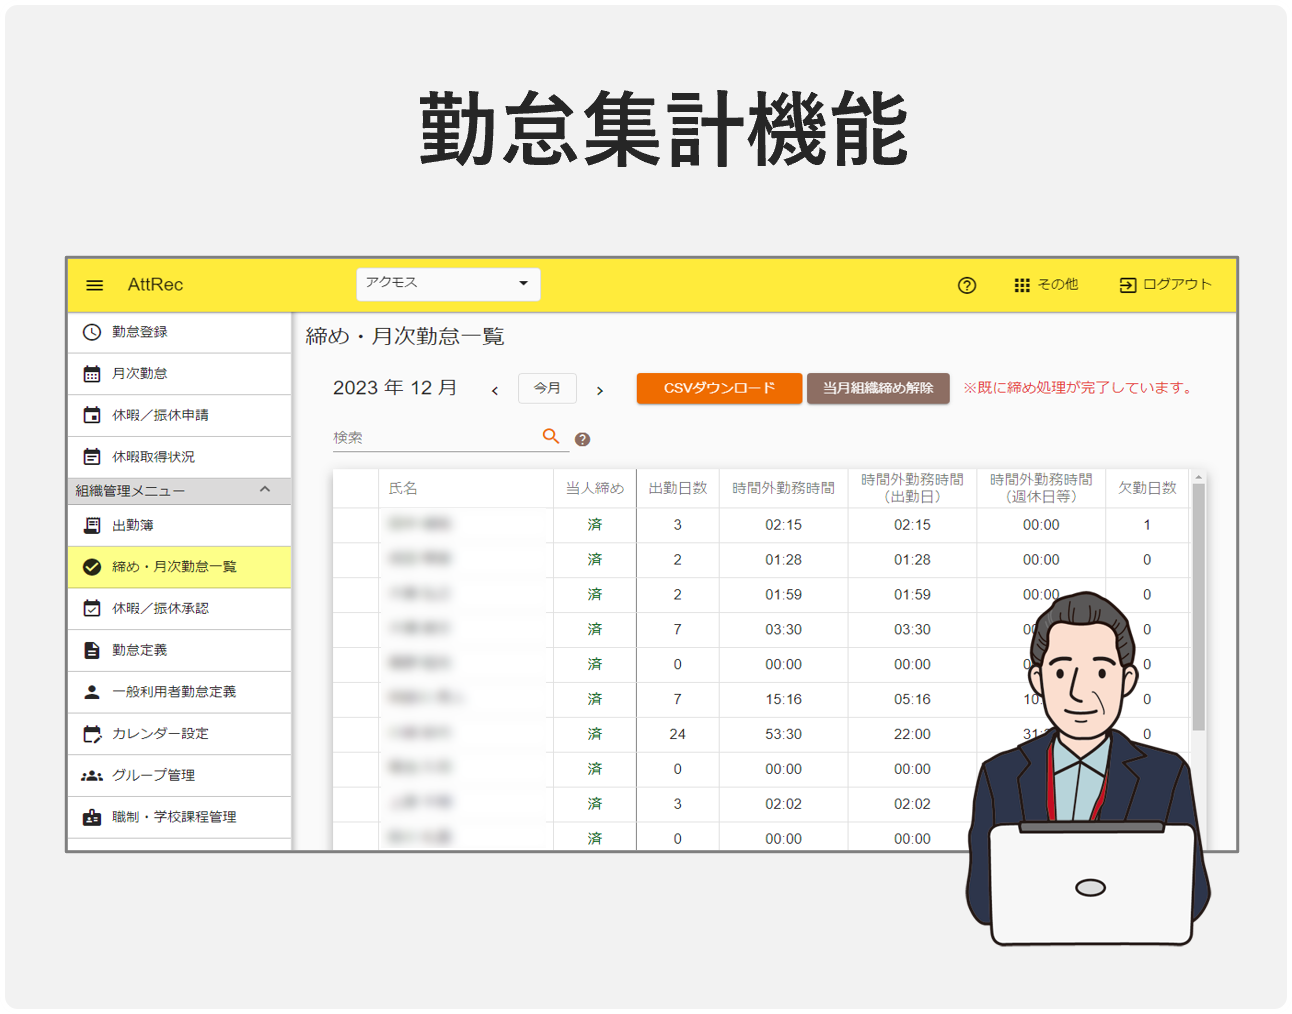Viewport: 1292px width, 1014px height.
Task: Click the badge icon beside 職制・学校課程管理
Action: tap(92, 817)
